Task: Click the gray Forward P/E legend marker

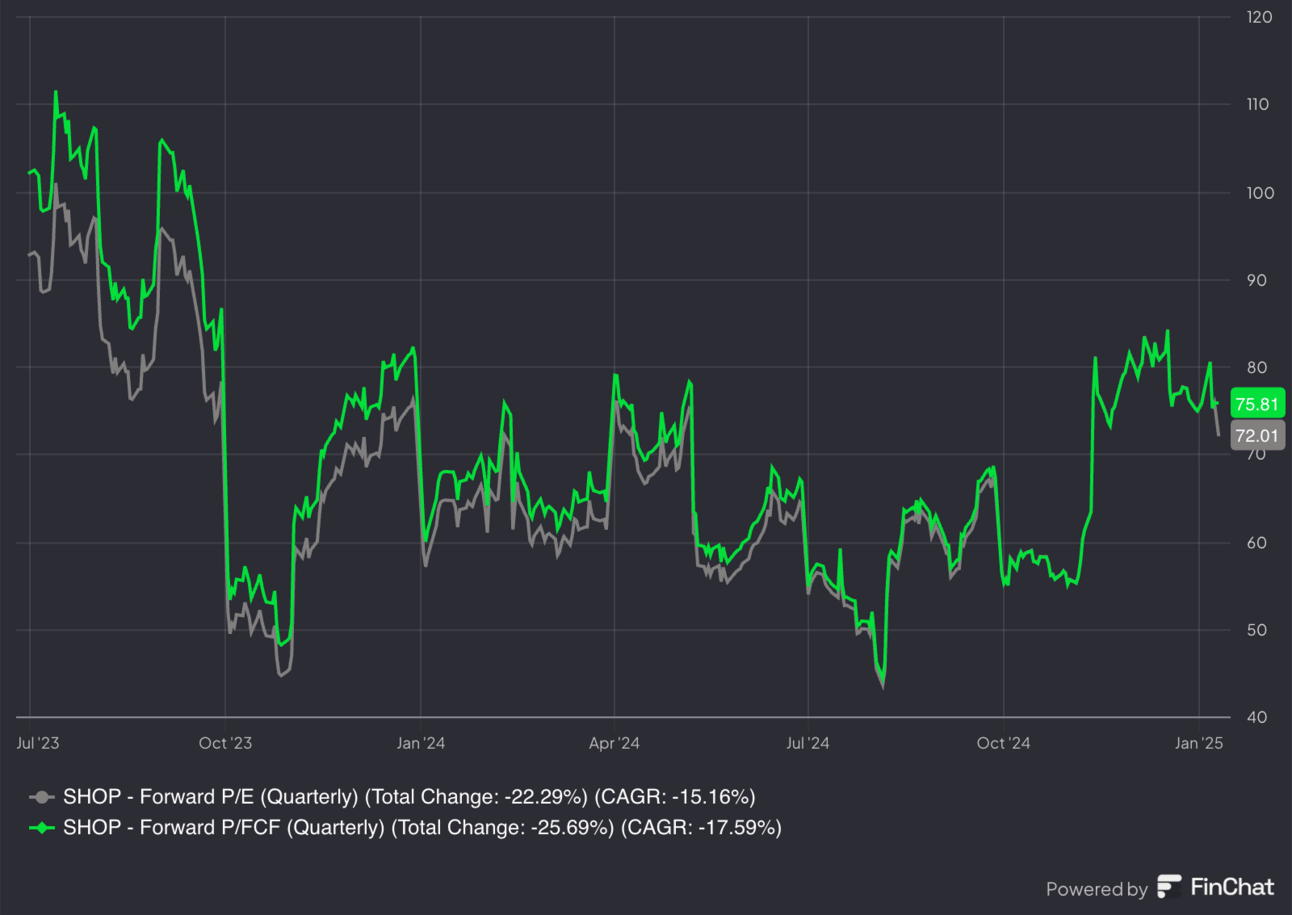Action: coord(41,797)
